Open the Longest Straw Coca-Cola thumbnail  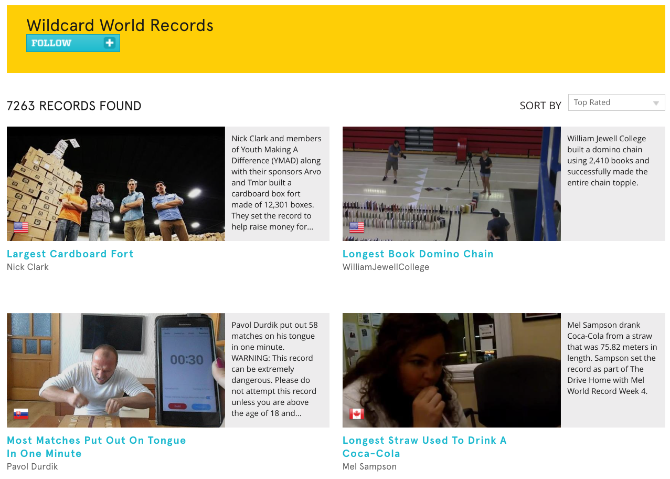click(x=452, y=370)
